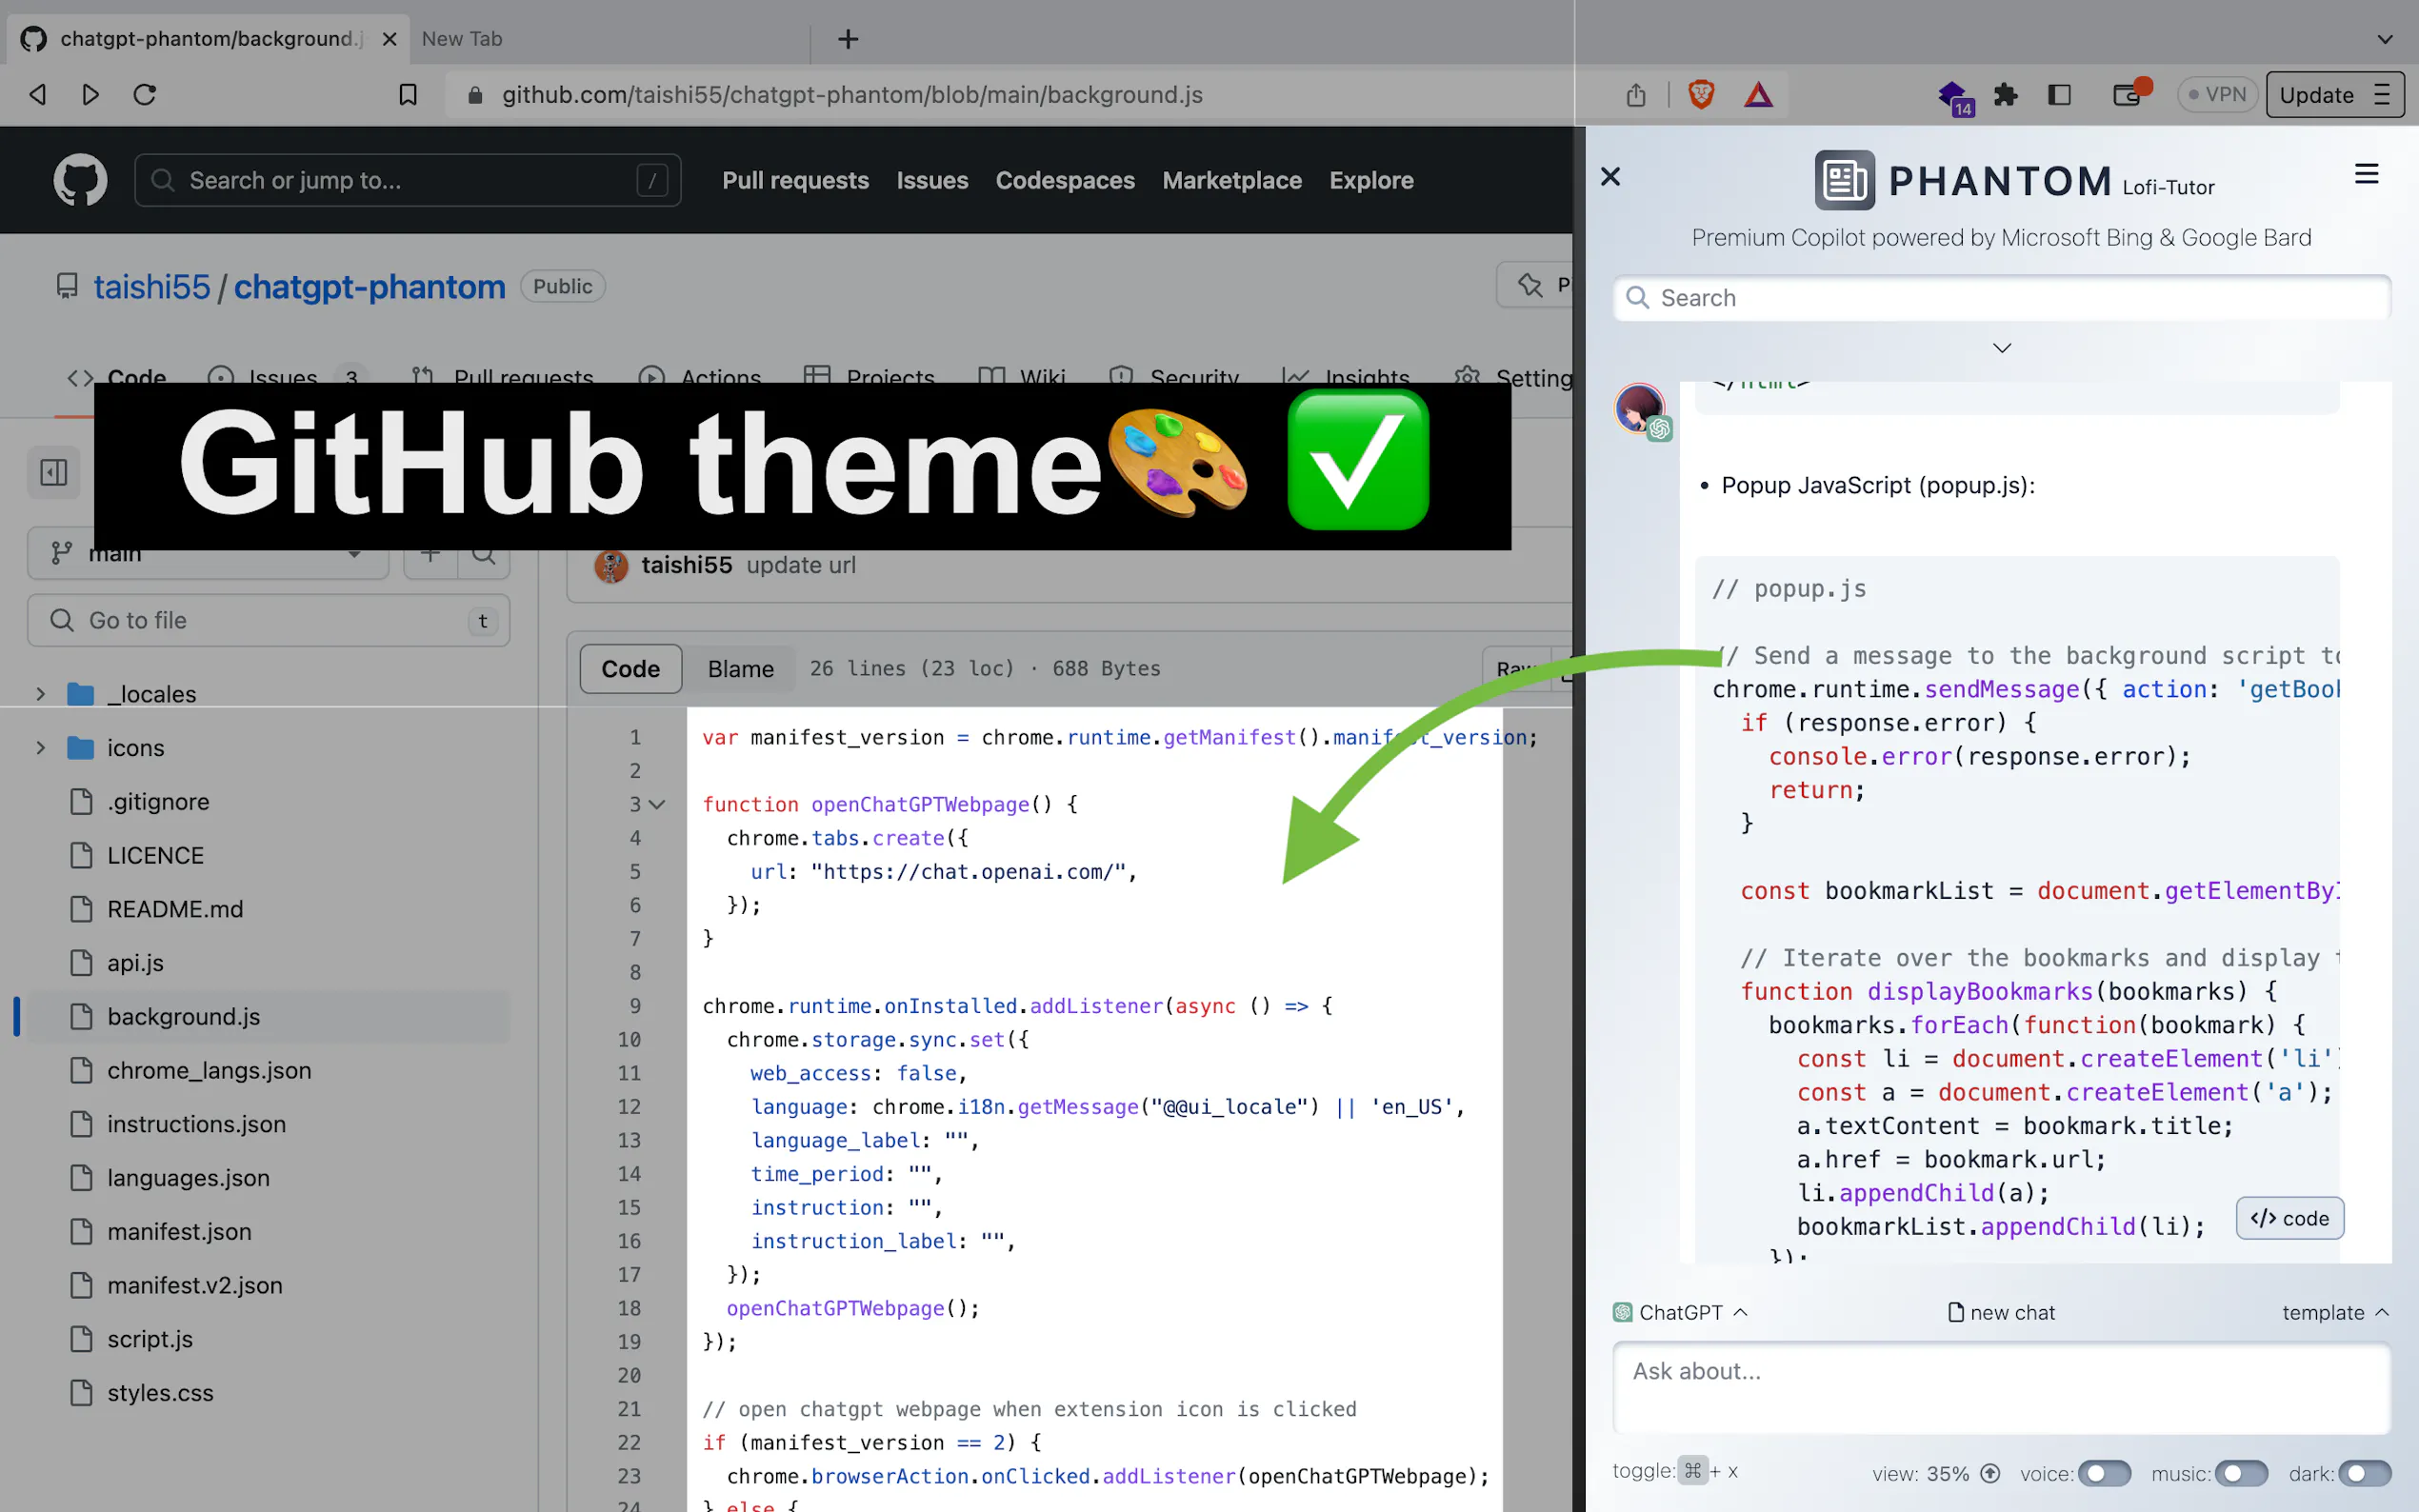Screen dimensions: 2419x1512
Task: Open the Marketplace menu item
Action: [x=1231, y=180]
